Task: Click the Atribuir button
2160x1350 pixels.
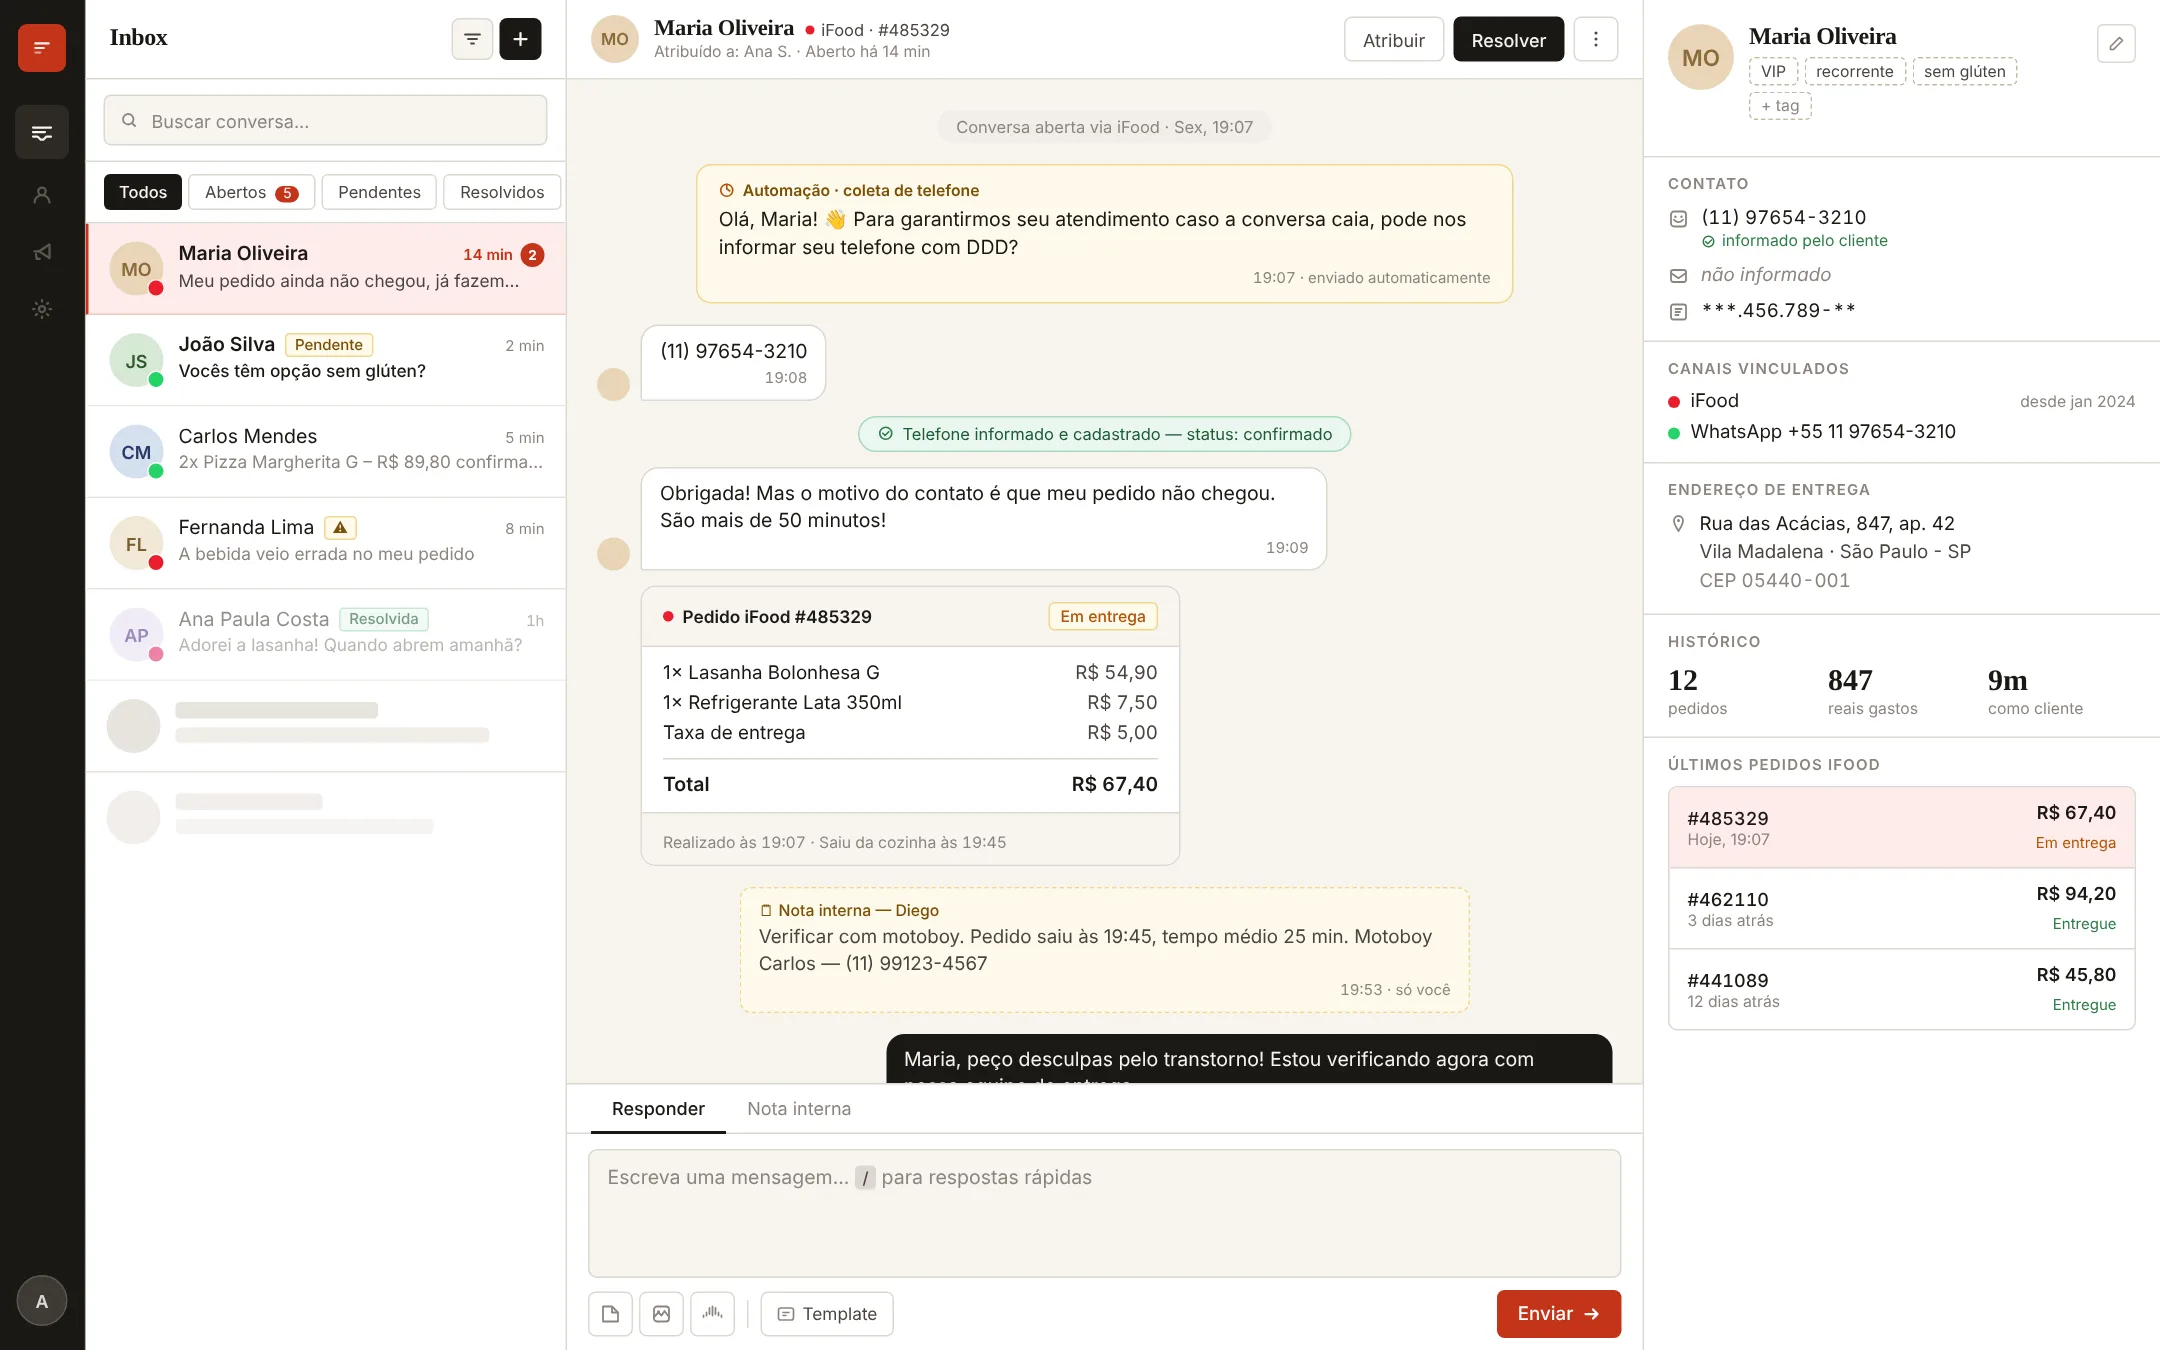Action: (1394, 40)
